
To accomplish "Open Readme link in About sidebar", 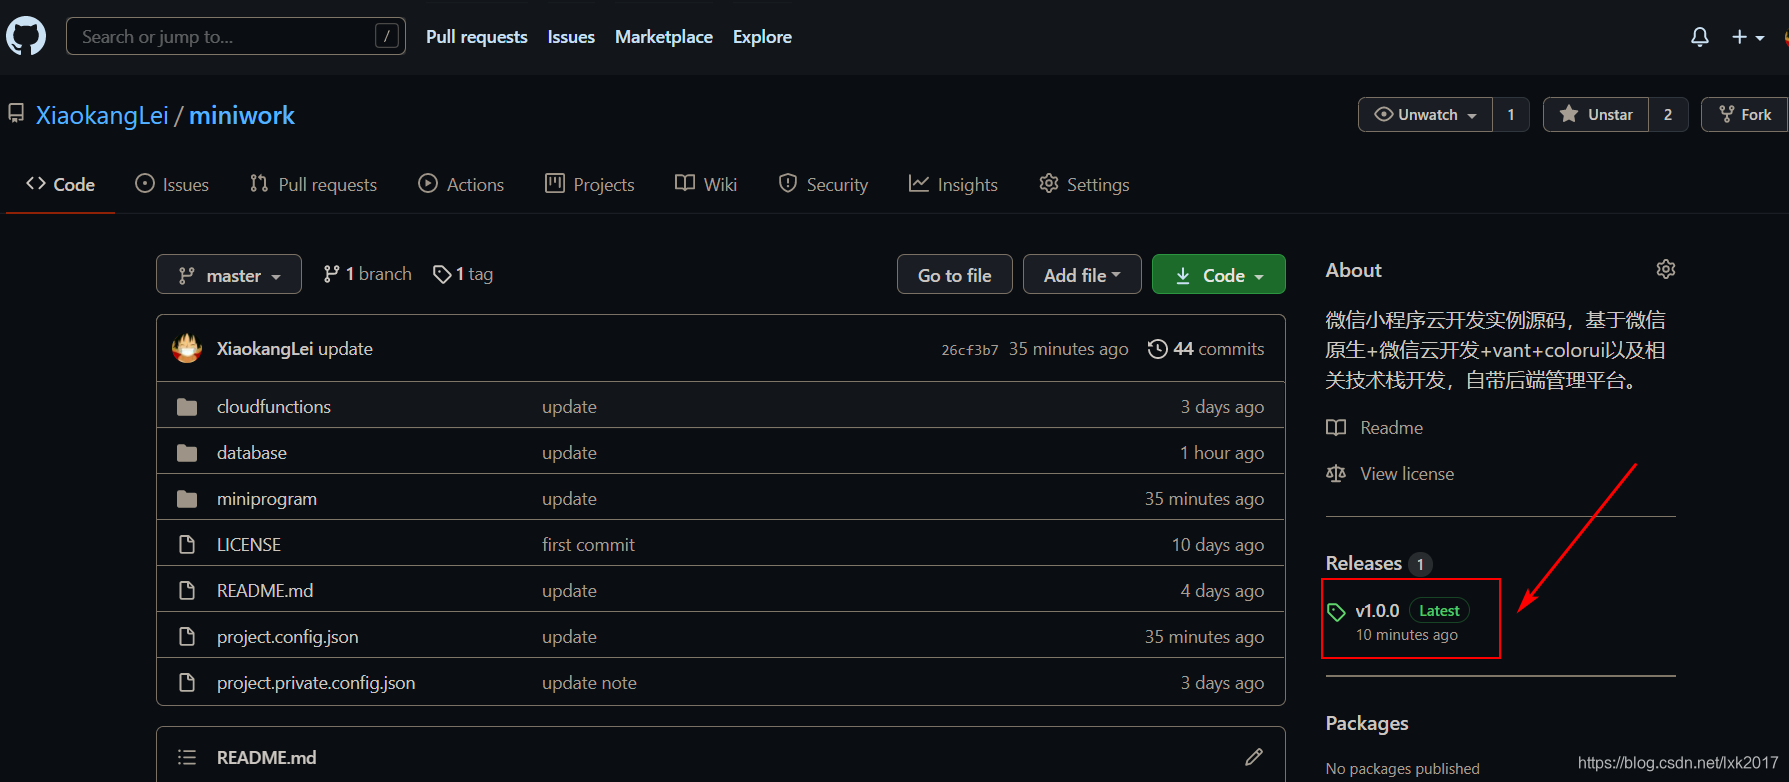I will 1375,428.
